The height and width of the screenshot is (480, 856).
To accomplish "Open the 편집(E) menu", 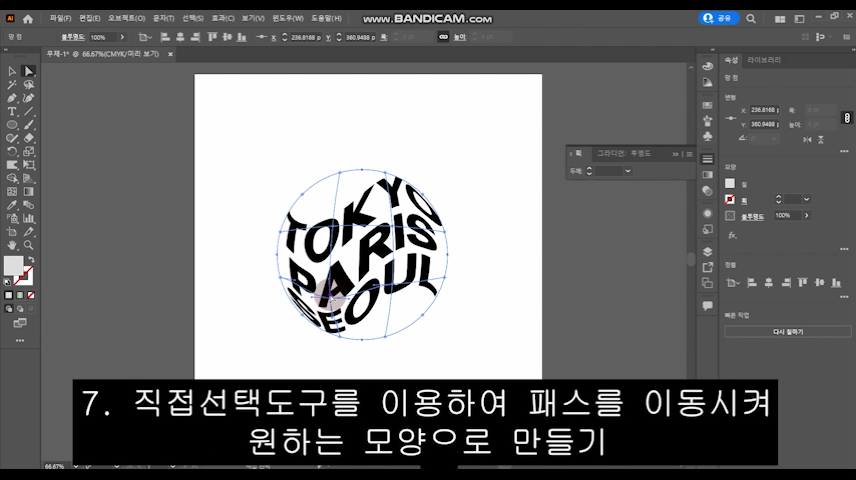I will [90, 19].
